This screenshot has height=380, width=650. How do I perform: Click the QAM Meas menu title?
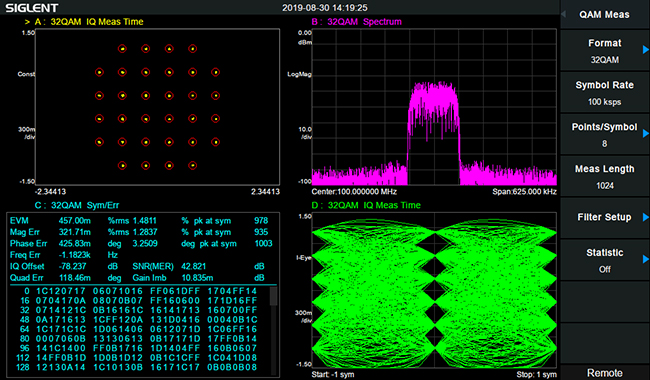click(x=604, y=15)
